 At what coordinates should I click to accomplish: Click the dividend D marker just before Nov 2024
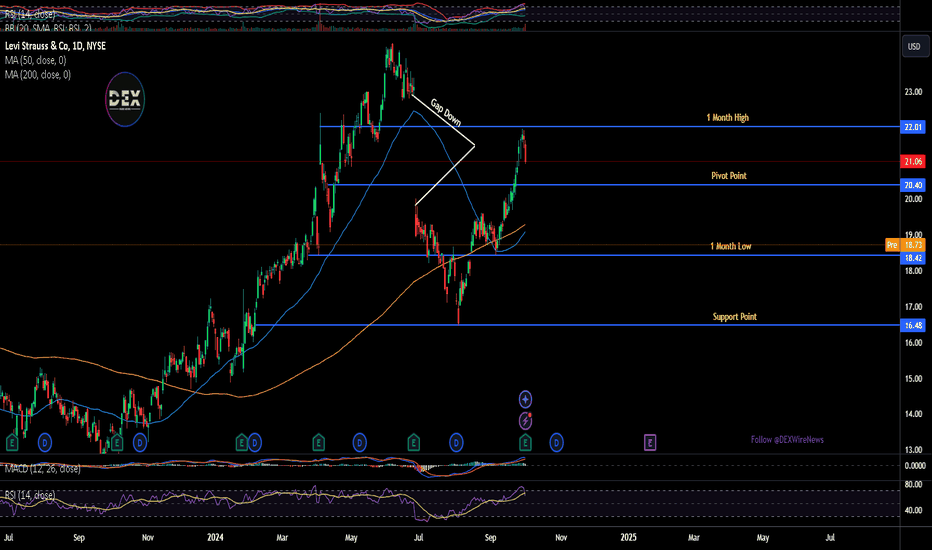tap(556, 442)
